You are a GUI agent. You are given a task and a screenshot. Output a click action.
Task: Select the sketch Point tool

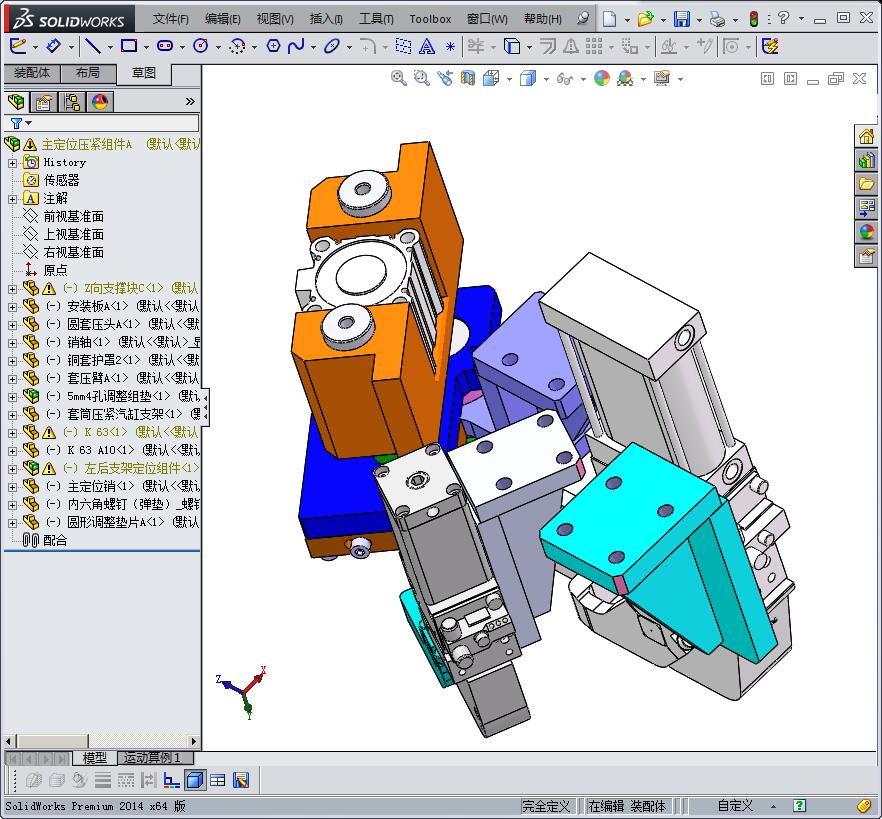point(450,47)
